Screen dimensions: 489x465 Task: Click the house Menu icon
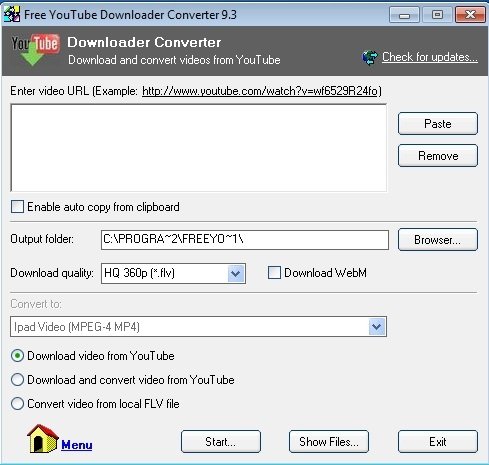[x=43, y=439]
